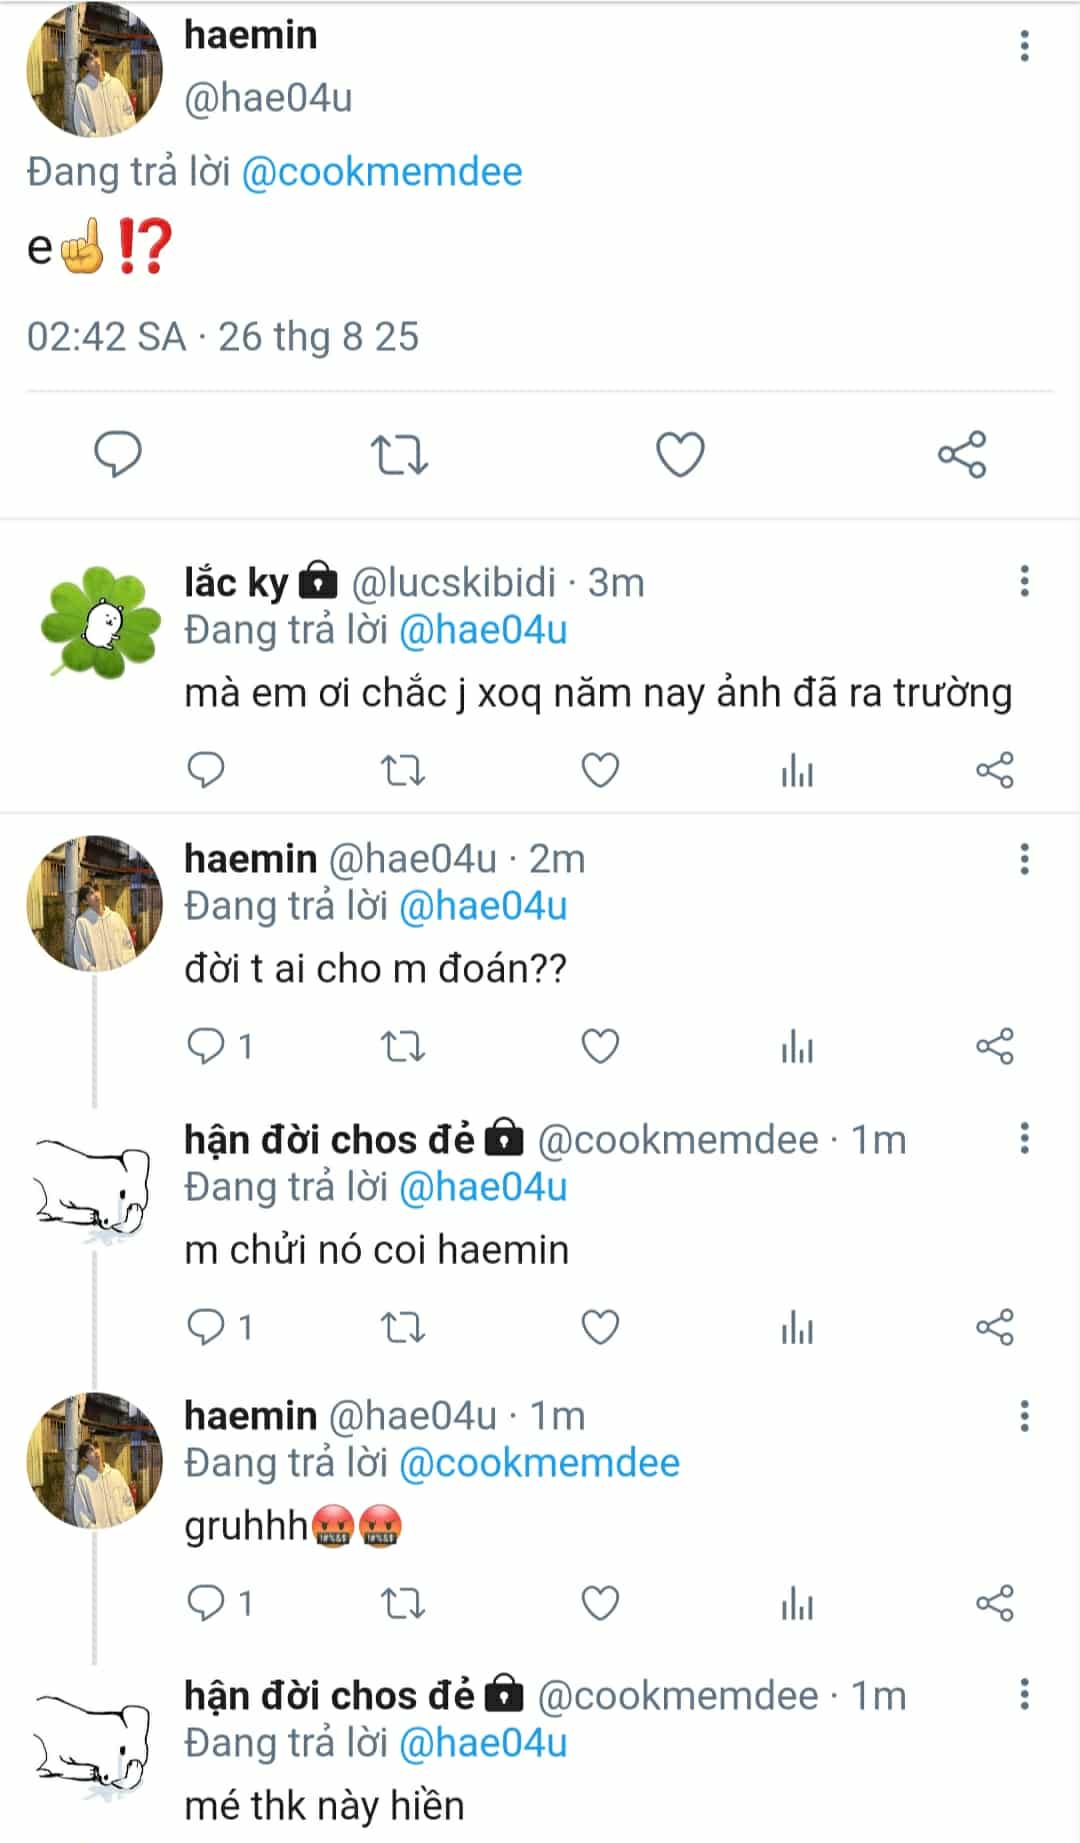Reply to the main haemin tweet
Viewport: 1080px width, 1843px height.
click(118, 455)
